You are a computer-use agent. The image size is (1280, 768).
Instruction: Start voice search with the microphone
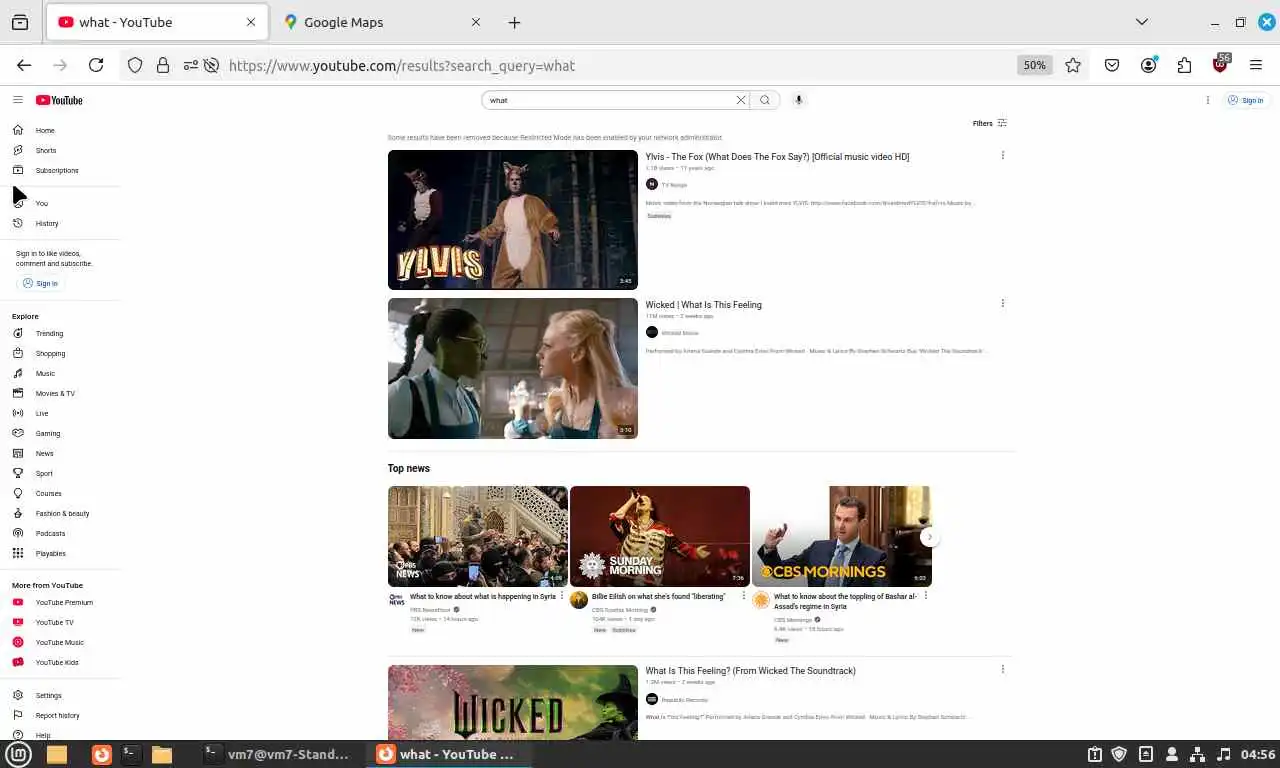click(x=798, y=100)
